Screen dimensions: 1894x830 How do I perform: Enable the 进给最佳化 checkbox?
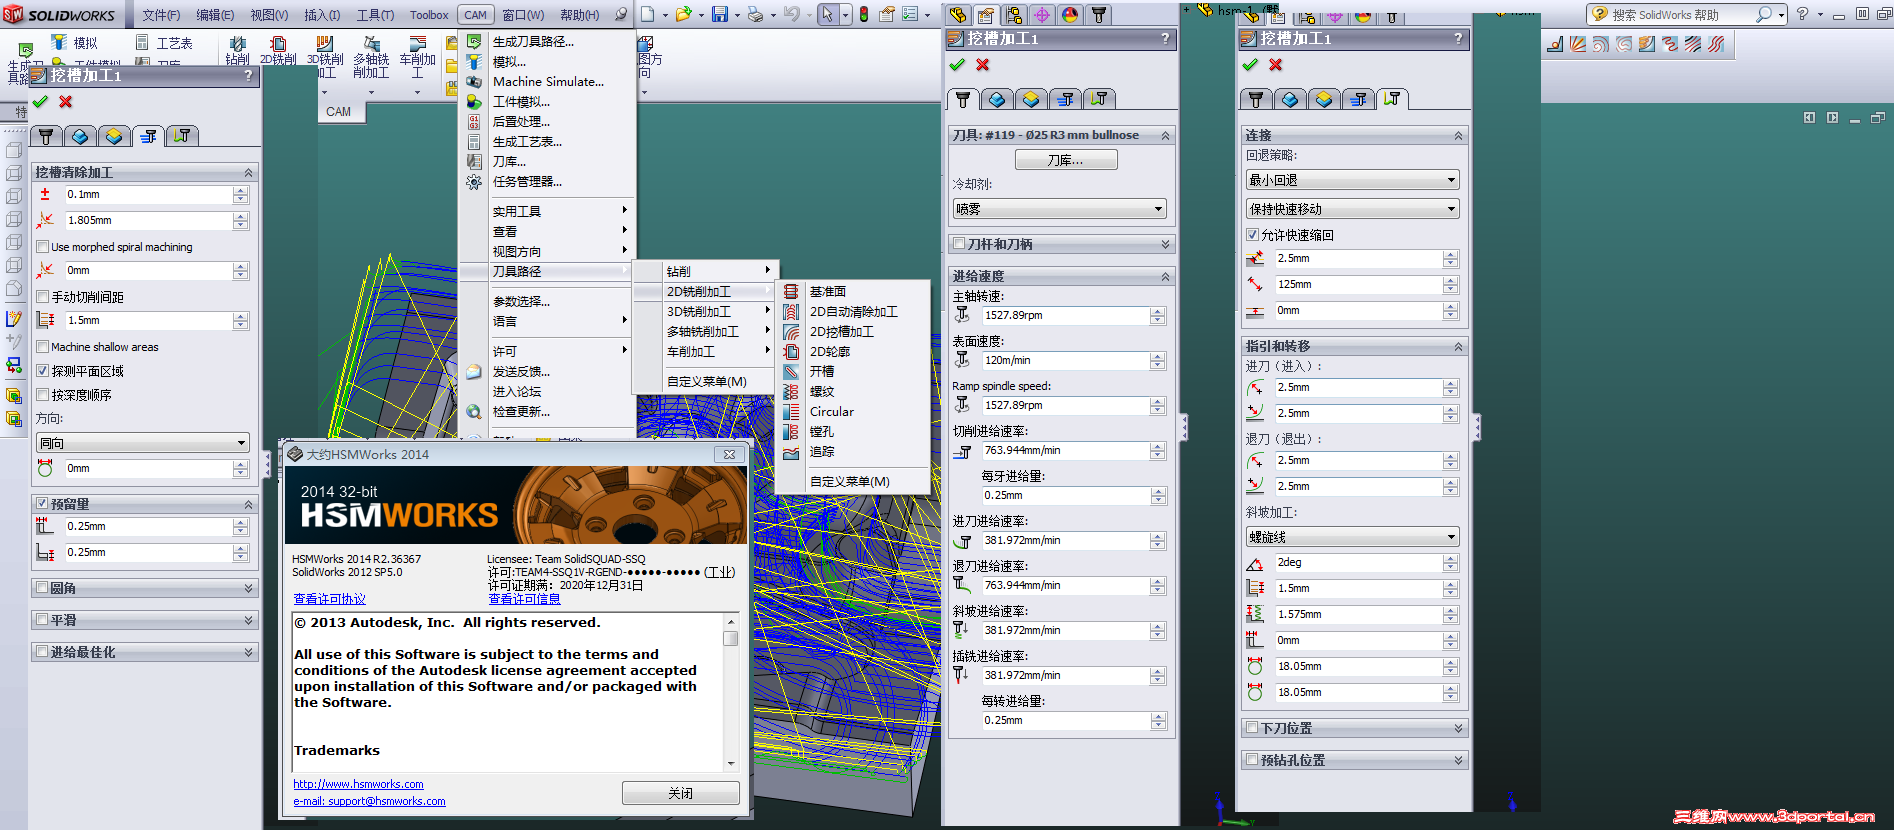[42, 652]
